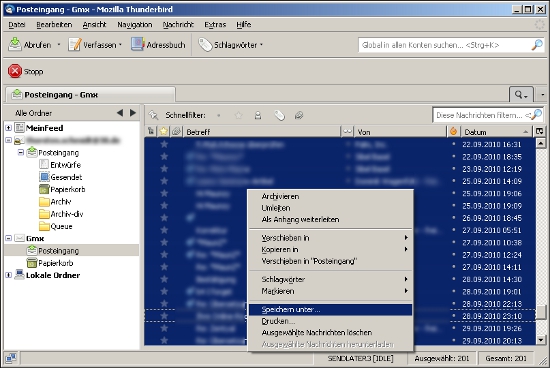Image resolution: width=550 pixels, height=368 pixels.
Task: Open the column picker icon
Action: click(539, 132)
